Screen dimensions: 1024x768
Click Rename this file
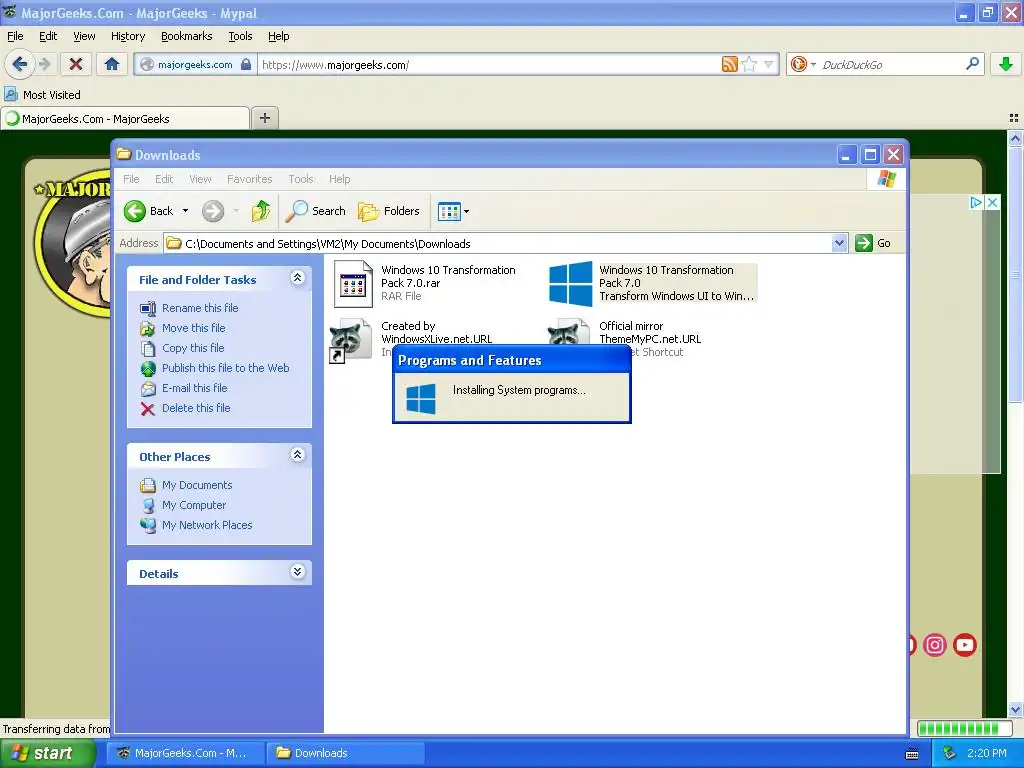(200, 308)
